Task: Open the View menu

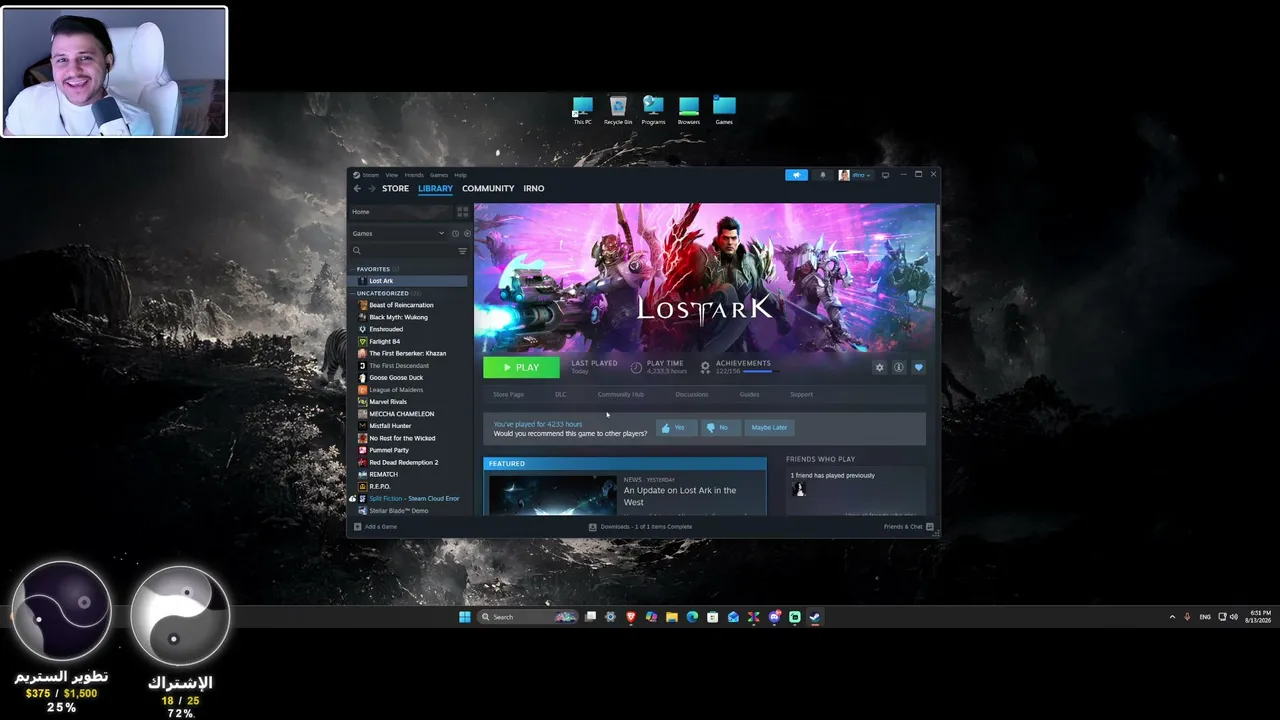Action: click(392, 175)
